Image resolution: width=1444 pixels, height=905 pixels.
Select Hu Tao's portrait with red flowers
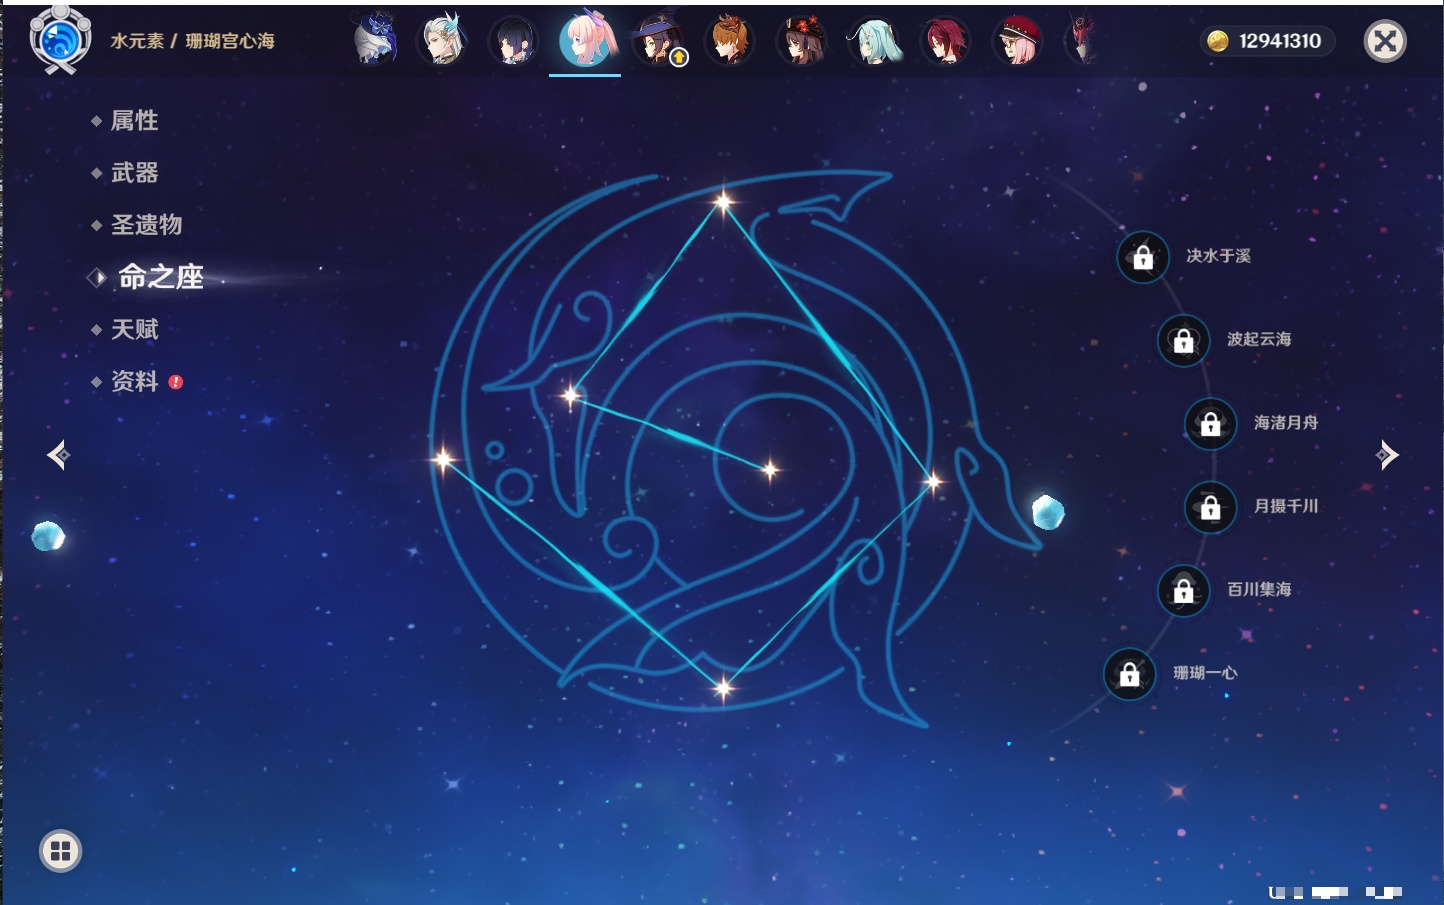(802, 41)
